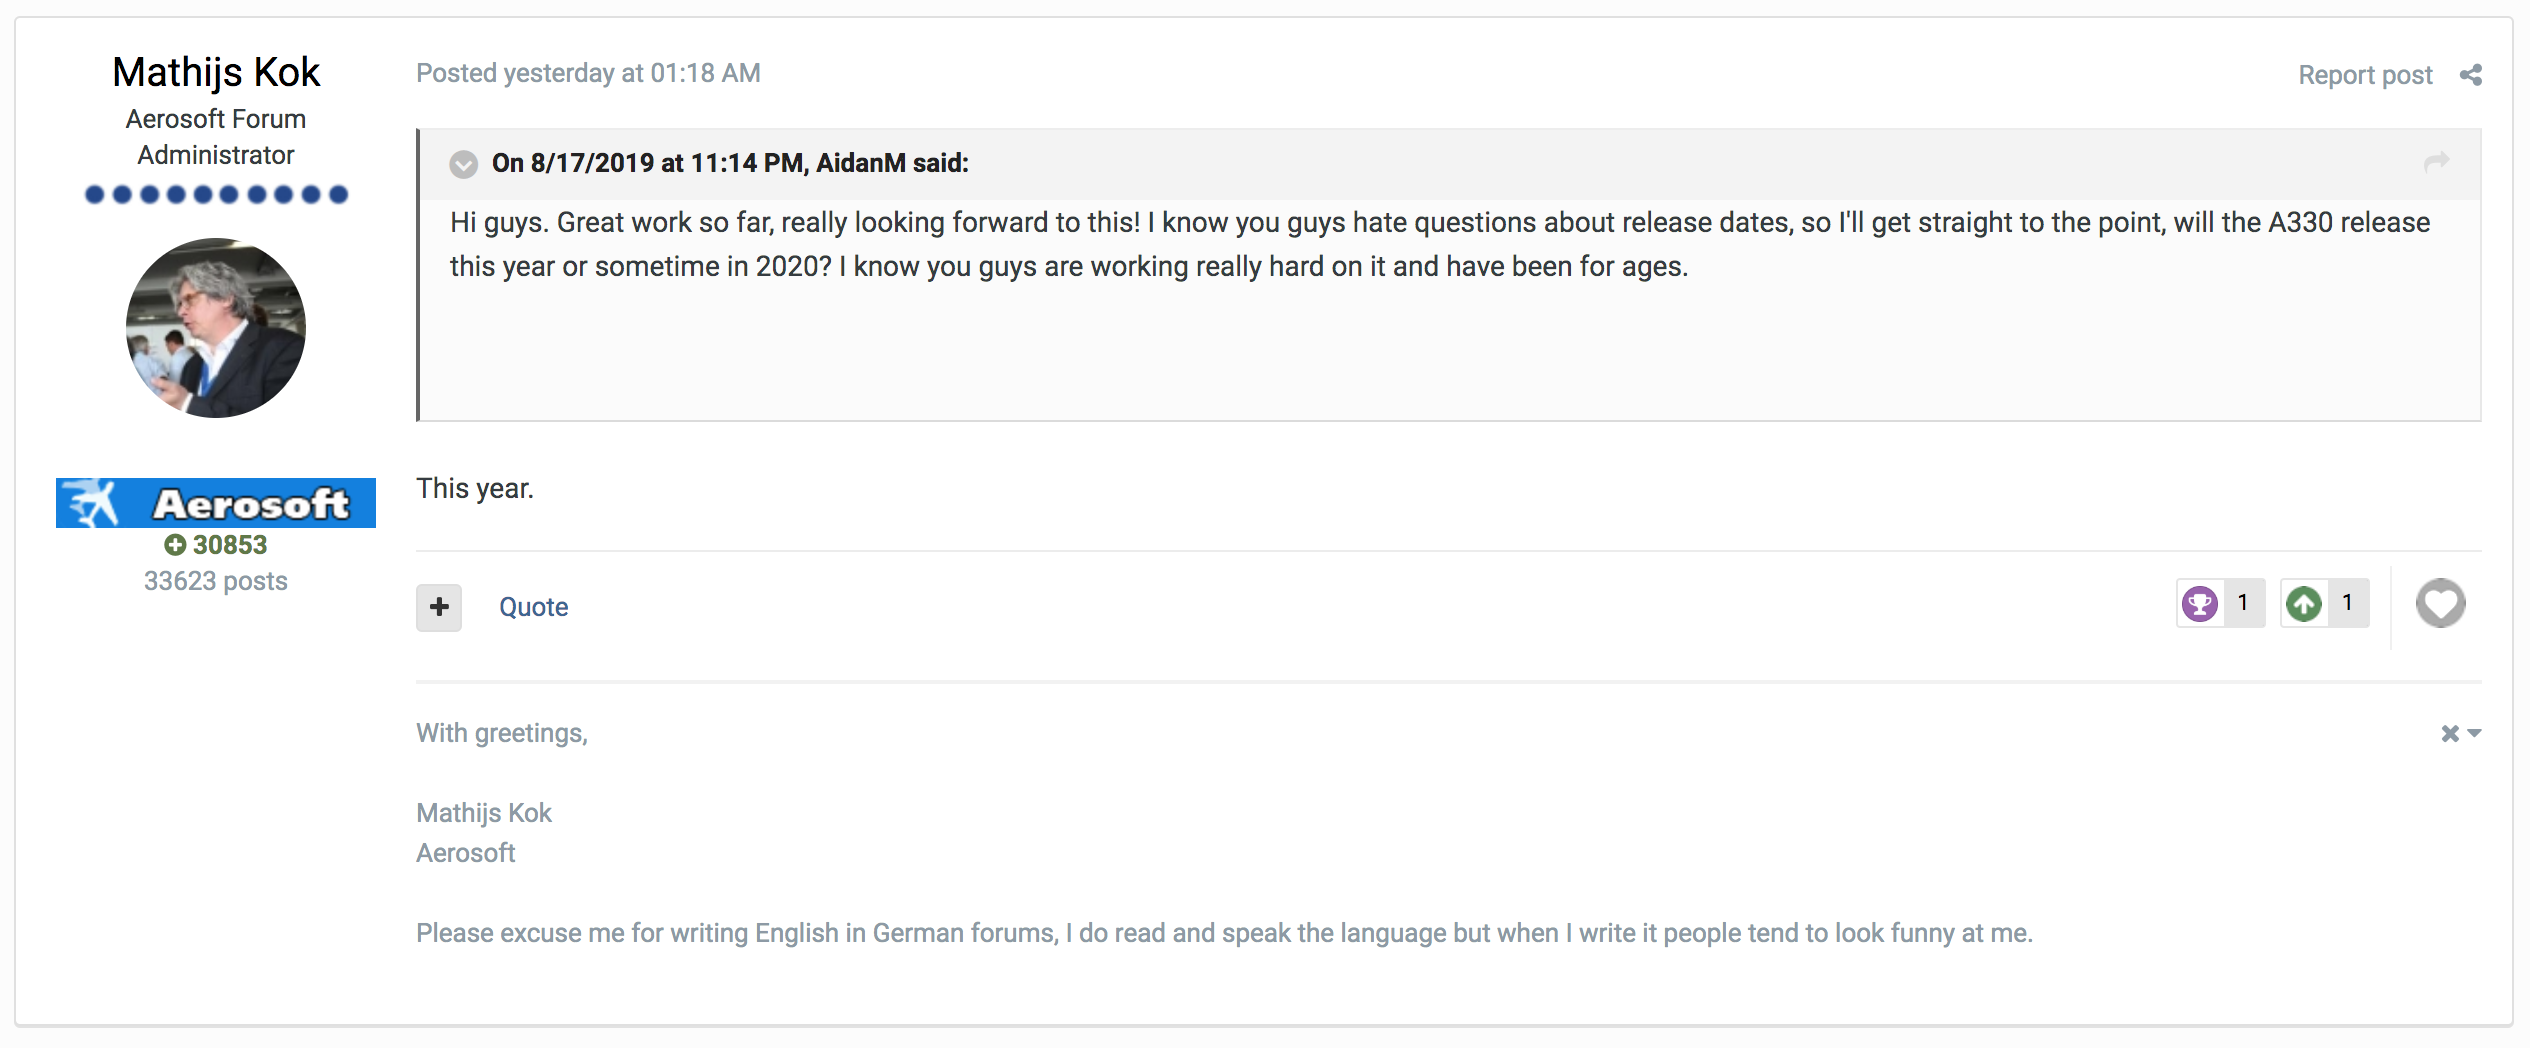
Task: Click the Quote link below the post
Action: tap(533, 607)
